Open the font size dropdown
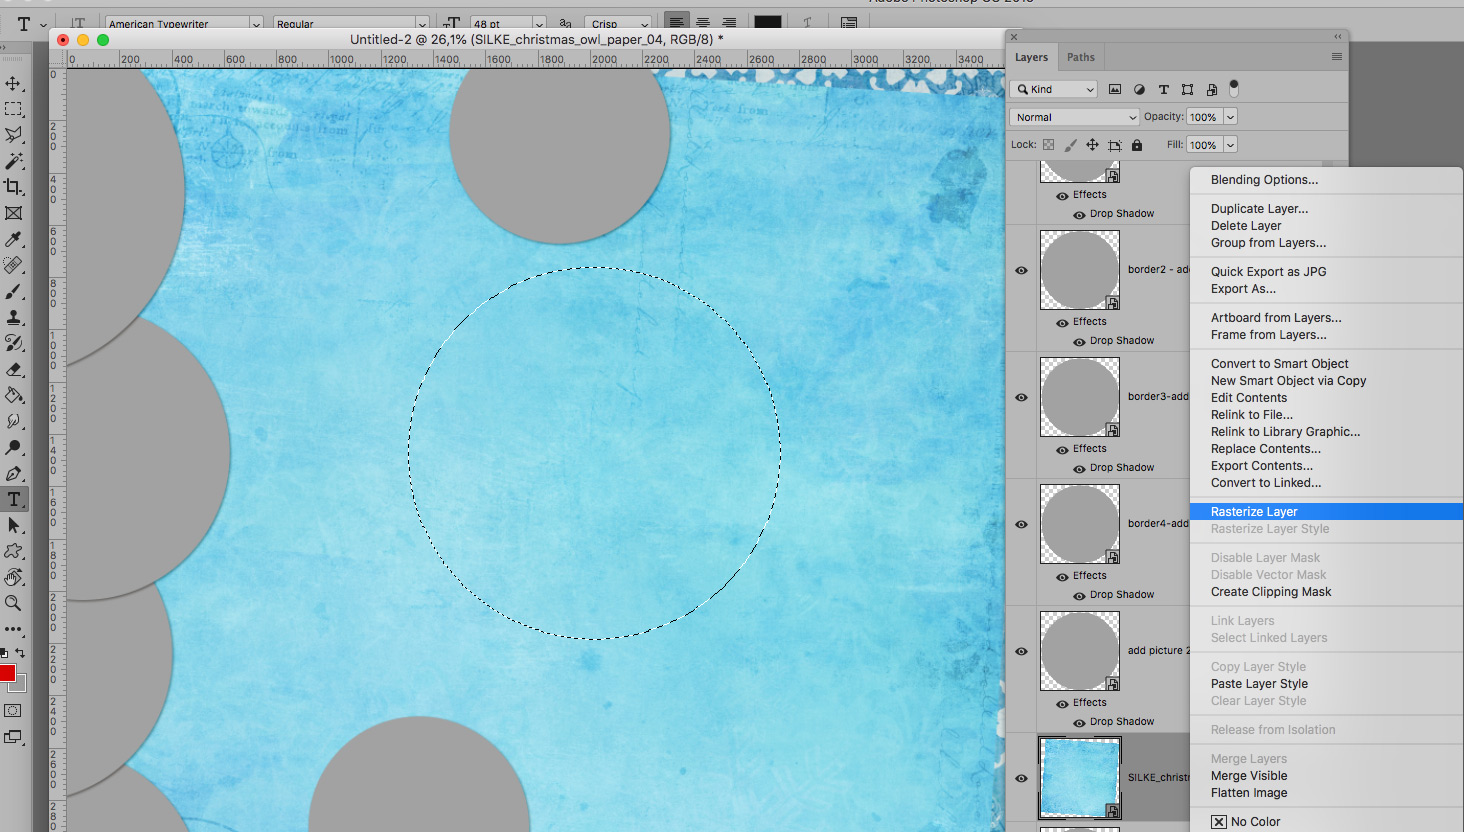The height and width of the screenshot is (832, 1464). click(x=539, y=24)
